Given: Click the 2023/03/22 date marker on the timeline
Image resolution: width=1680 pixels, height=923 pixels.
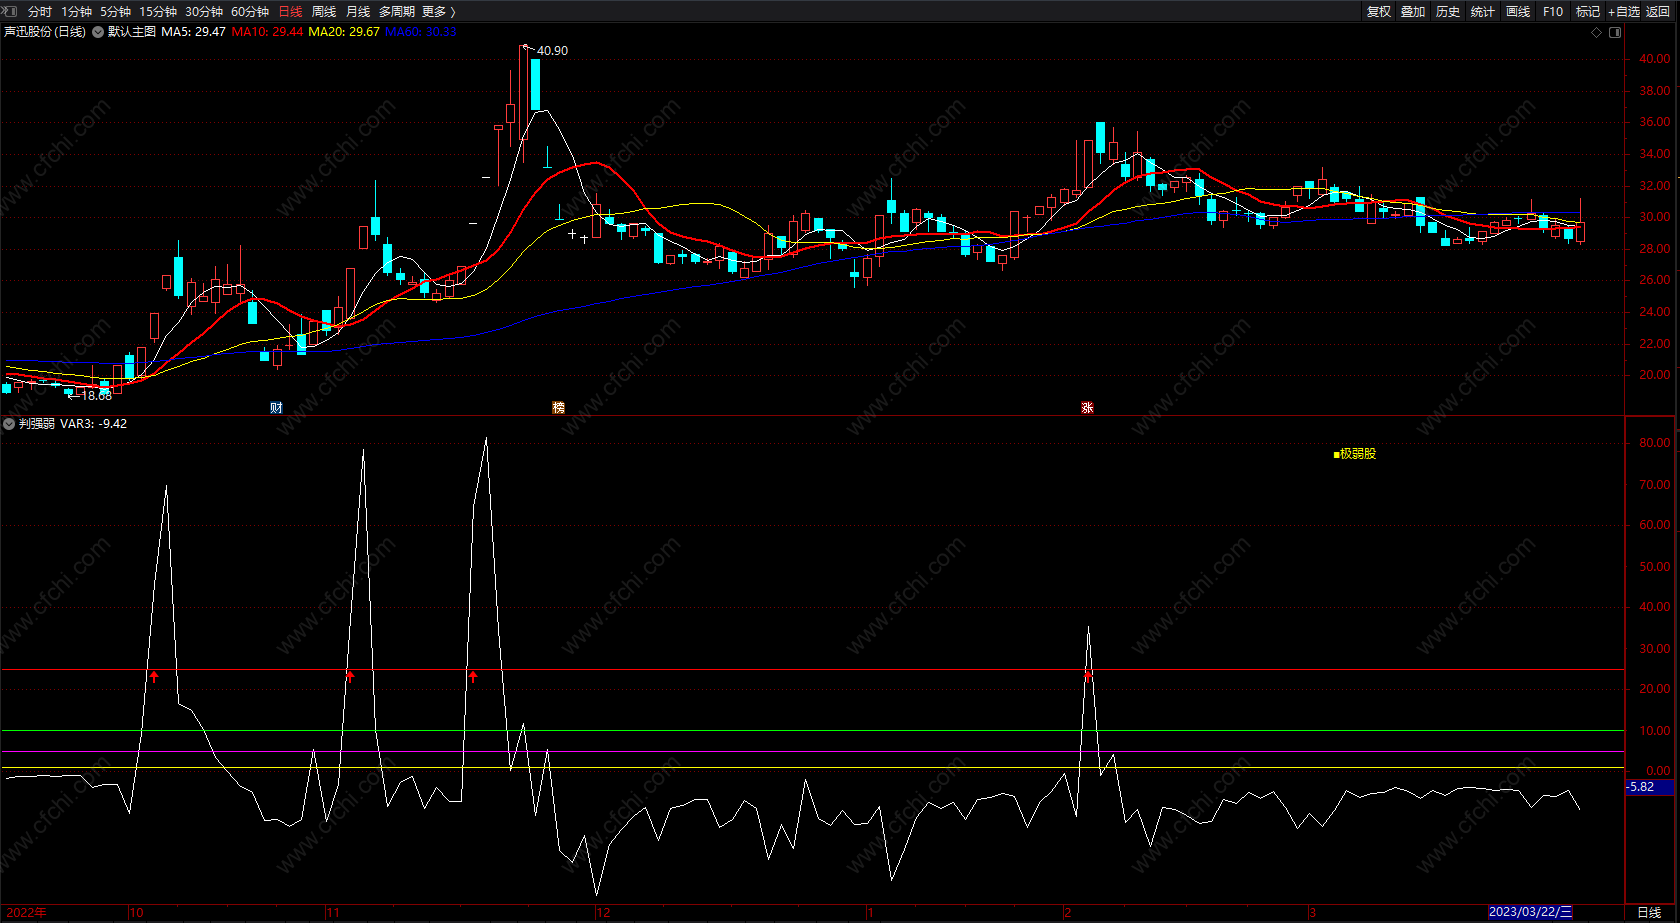Looking at the screenshot, I should (x=1530, y=912).
